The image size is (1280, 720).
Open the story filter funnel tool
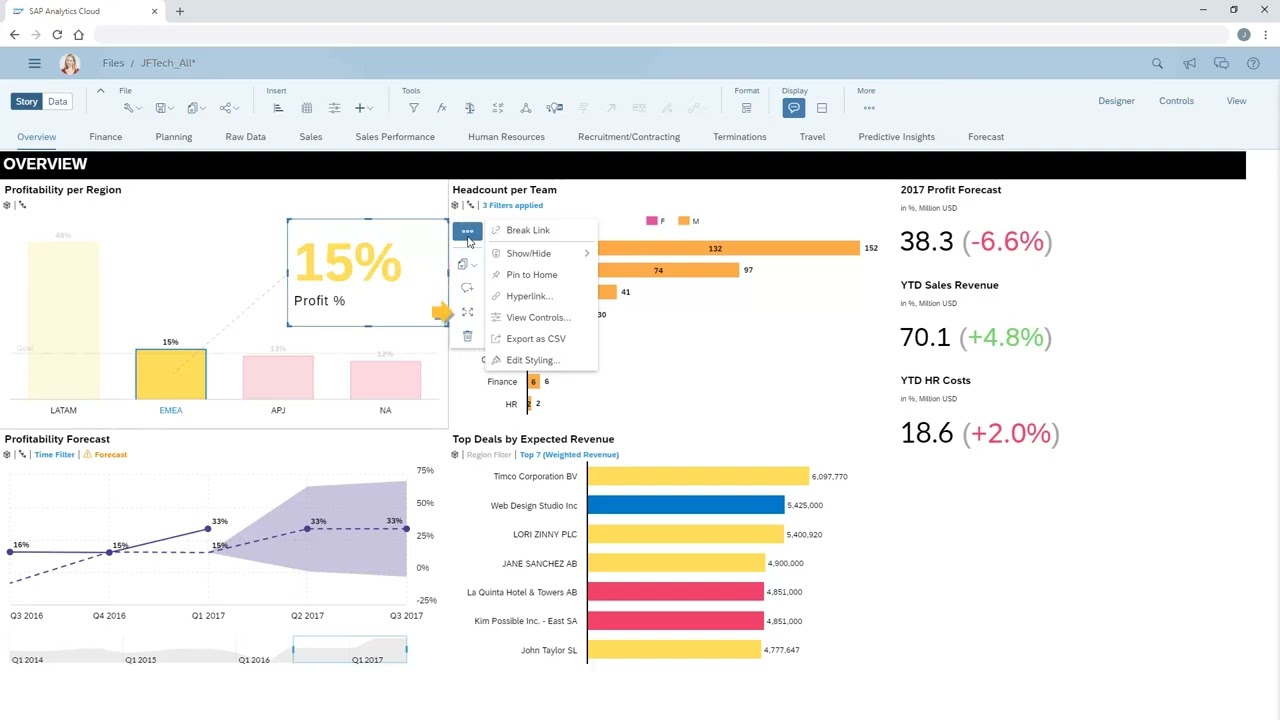coord(413,108)
